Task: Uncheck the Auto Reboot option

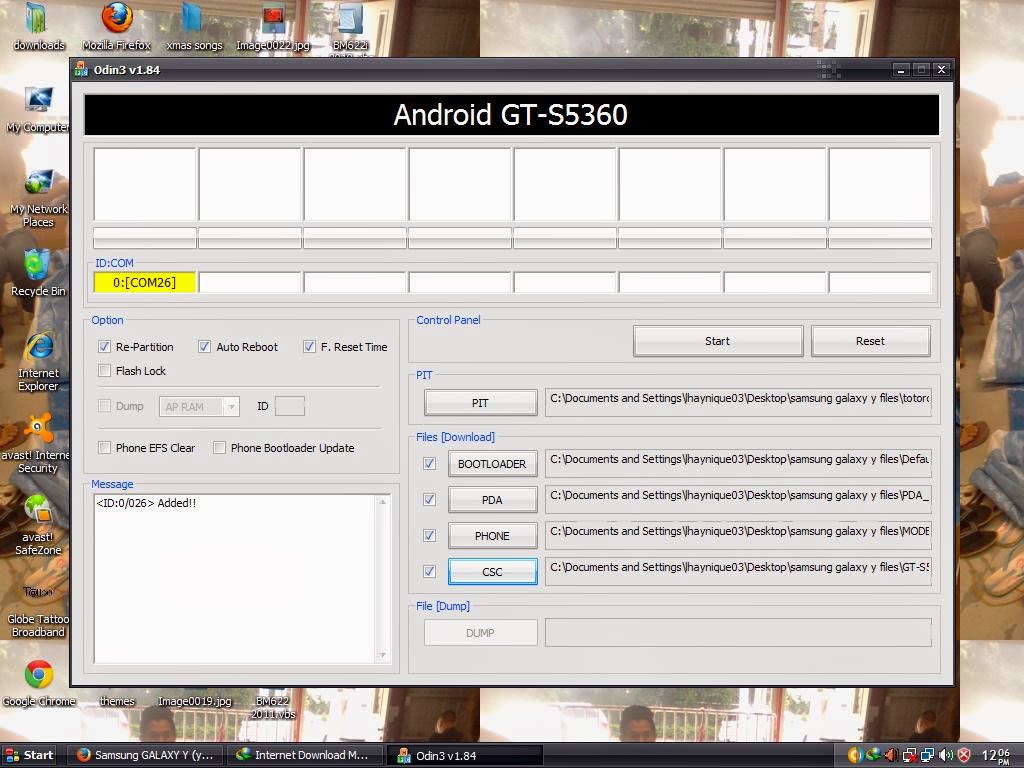Action: coord(204,347)
